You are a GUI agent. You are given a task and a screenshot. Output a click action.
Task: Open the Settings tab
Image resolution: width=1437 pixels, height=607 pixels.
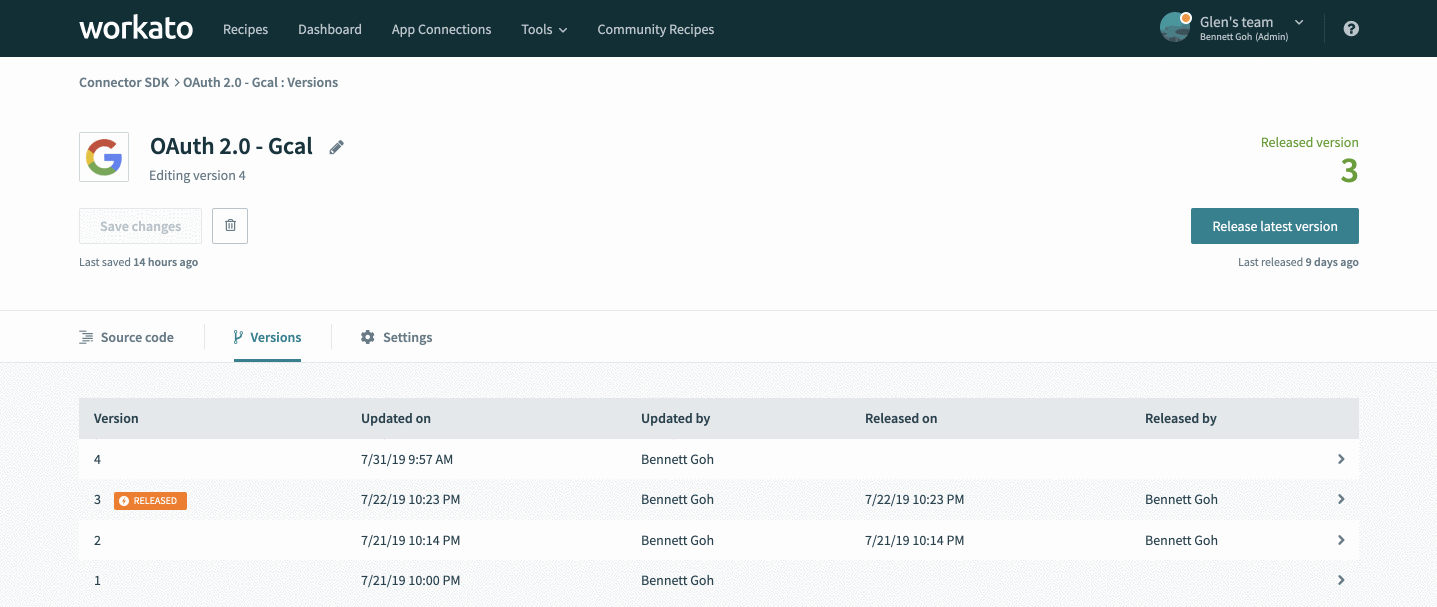point(396,337)
